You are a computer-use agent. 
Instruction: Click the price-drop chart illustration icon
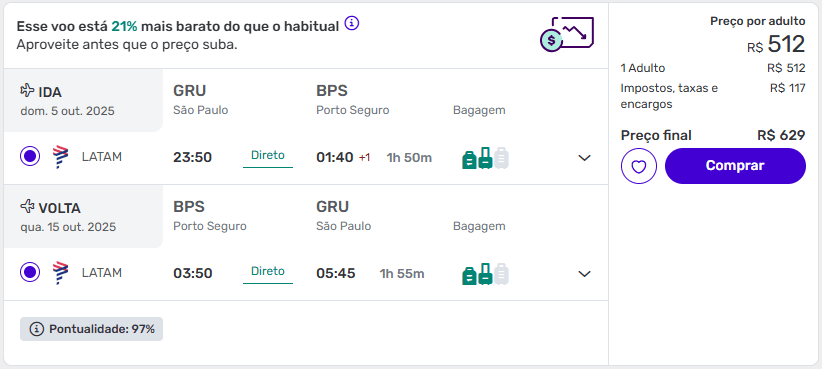[567, 34]
